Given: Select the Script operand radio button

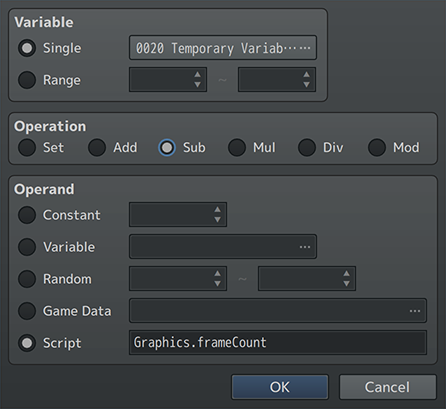Looking at the screenshot, I should tap(27, 343).
